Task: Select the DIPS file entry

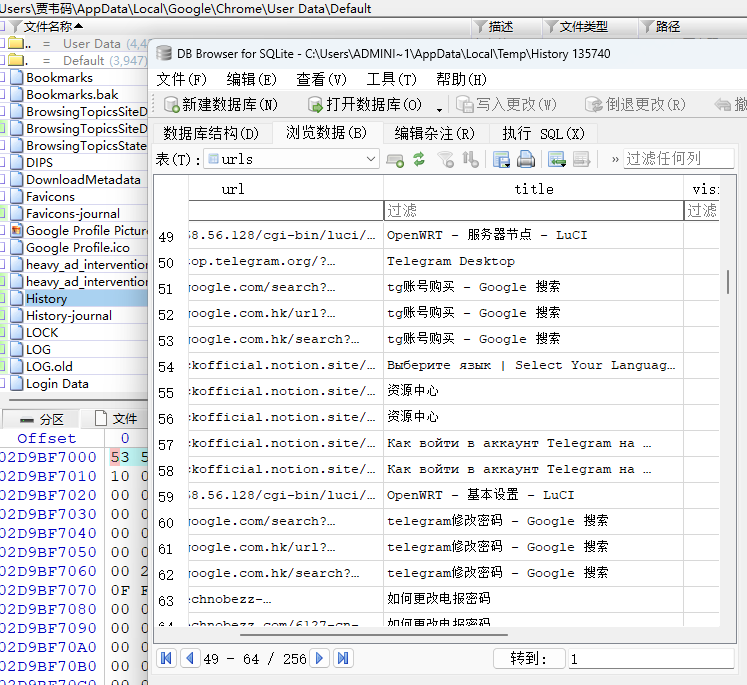Action: point(39,163)
